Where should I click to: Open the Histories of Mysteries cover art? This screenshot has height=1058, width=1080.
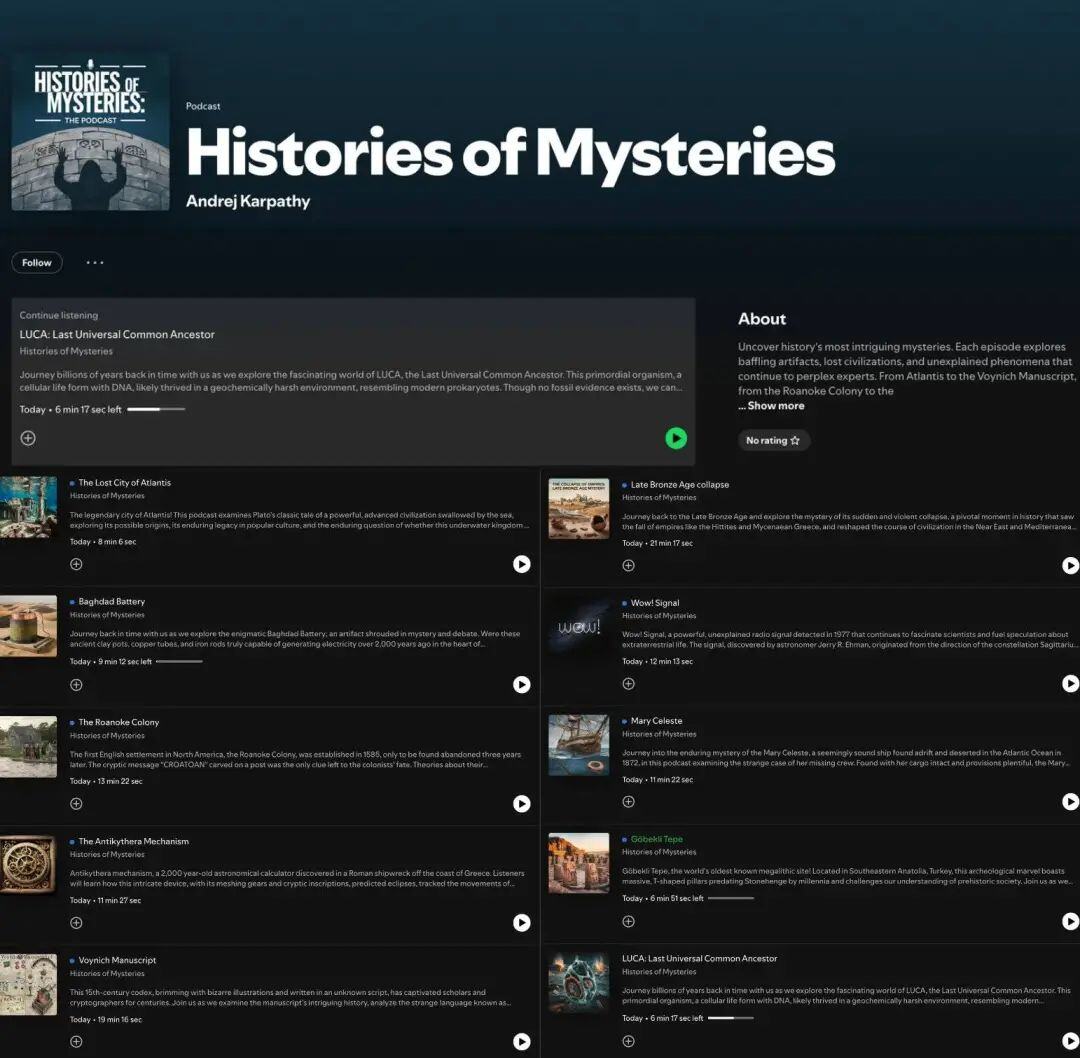coord(90,132)
